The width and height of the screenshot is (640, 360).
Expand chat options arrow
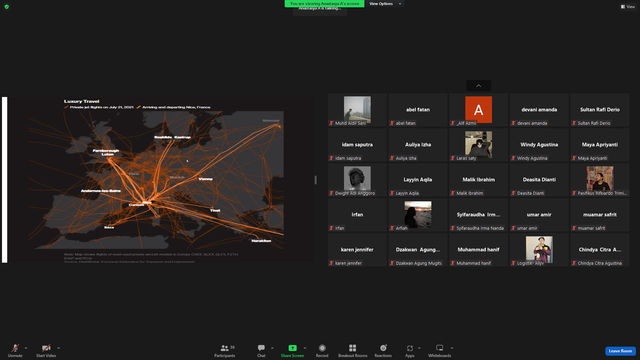click(x=272, y=348)
